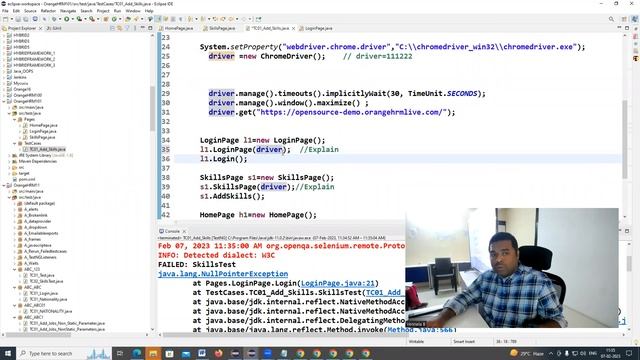The height and width of the screenshot is (360, 640).
Task: Click the Save toolbar icon
Action: point(18,19)
